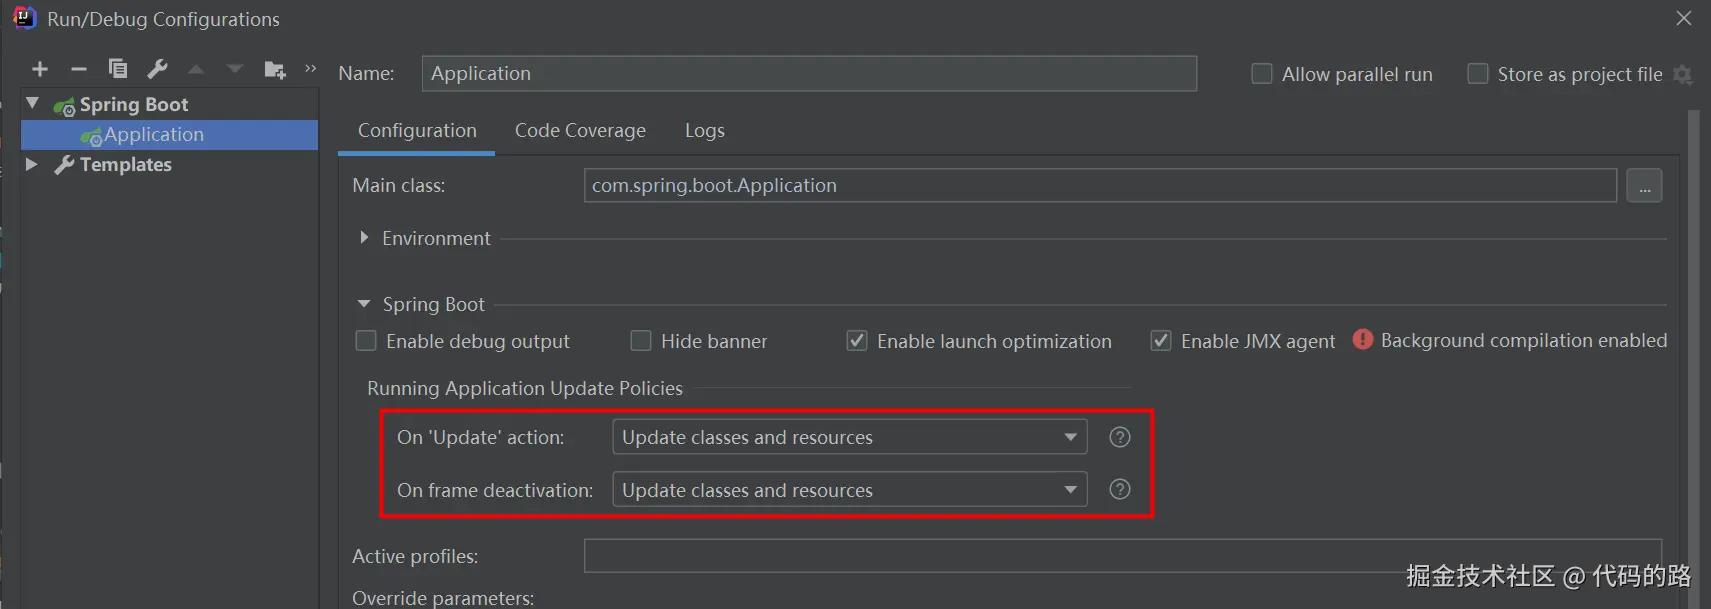
Task: Click the Copy Configuration icon
Action: coord(118,69)
